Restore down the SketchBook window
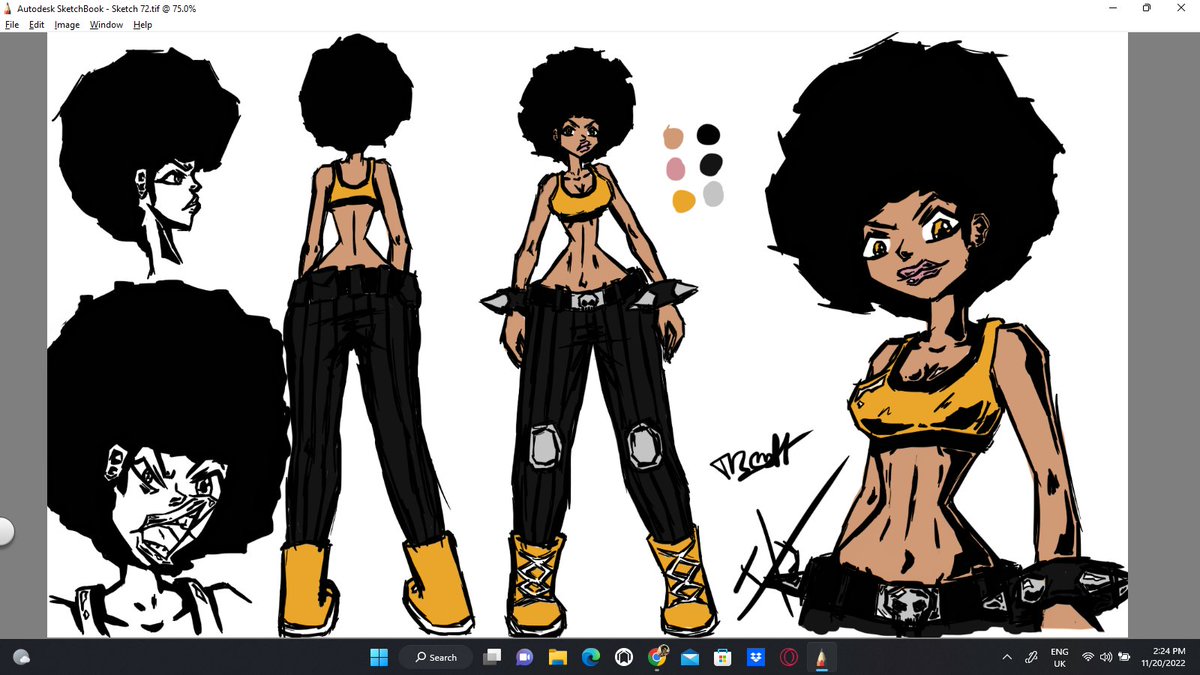1200x675 pixels. click(1147, 8)
